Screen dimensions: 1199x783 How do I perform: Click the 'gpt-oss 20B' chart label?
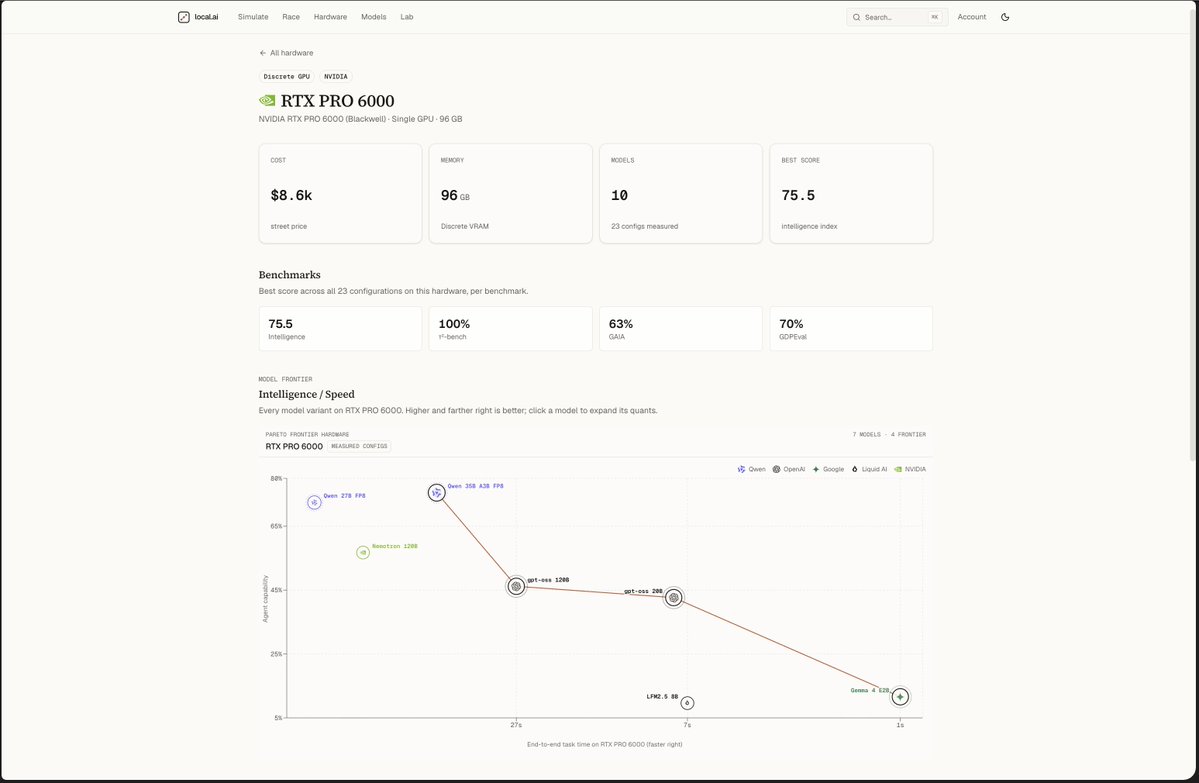point(643,591)
